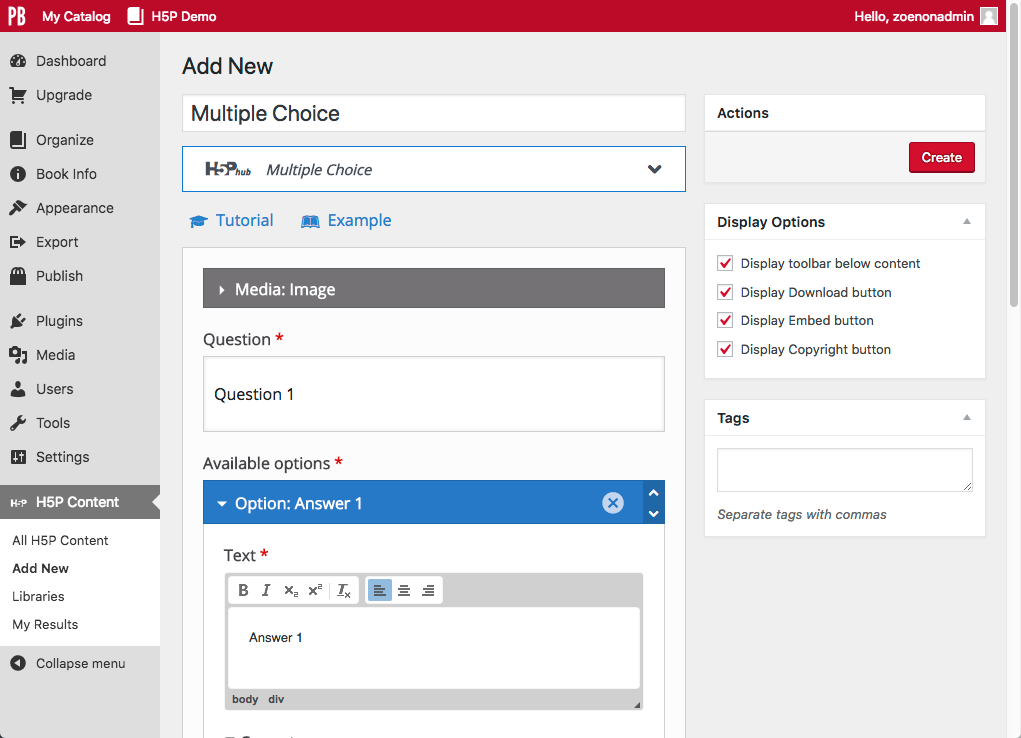Click the Media library icon

point(18,355)
